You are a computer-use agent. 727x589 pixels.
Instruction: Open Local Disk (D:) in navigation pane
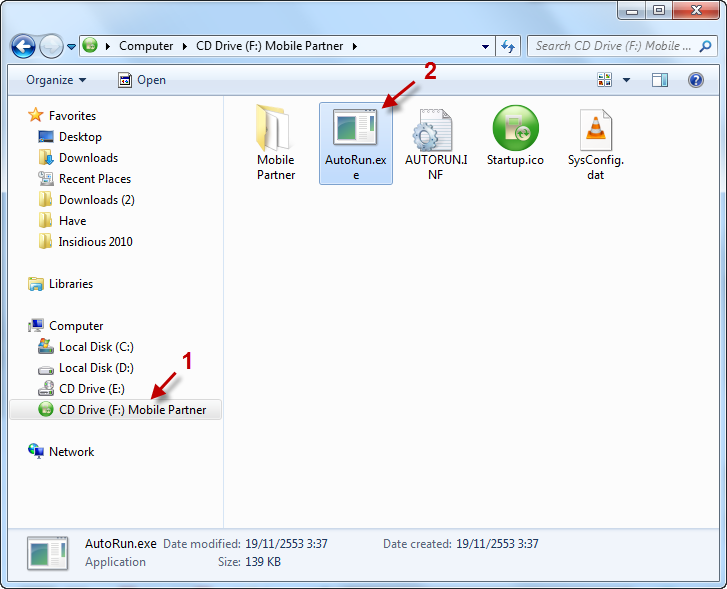click(96, 368)
